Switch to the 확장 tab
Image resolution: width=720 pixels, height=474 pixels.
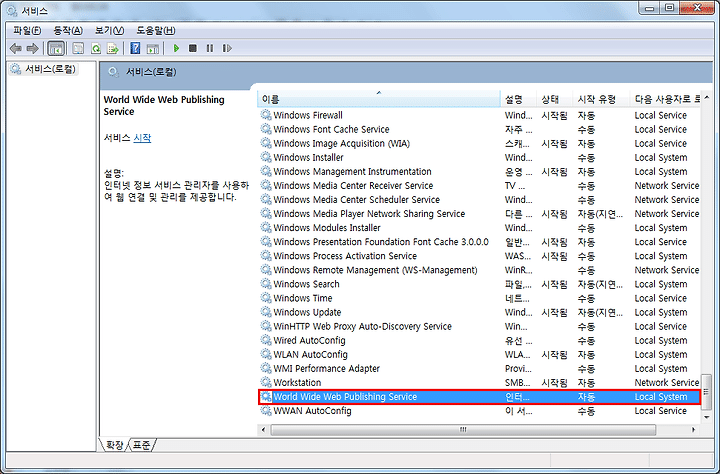114,445
